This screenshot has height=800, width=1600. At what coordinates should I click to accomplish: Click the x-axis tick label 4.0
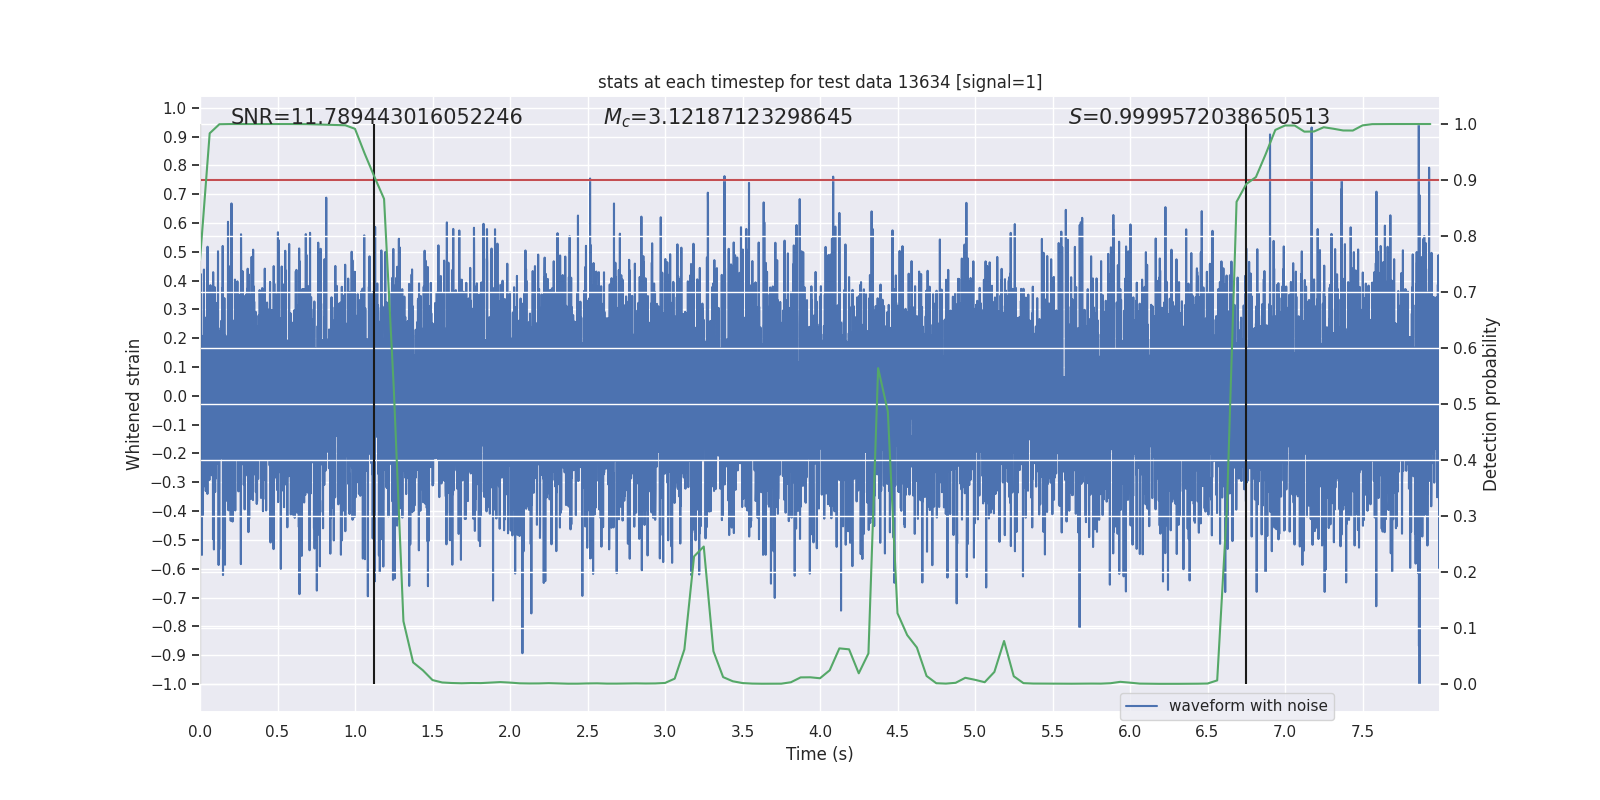pyautogui.click(x=820, y=731)
